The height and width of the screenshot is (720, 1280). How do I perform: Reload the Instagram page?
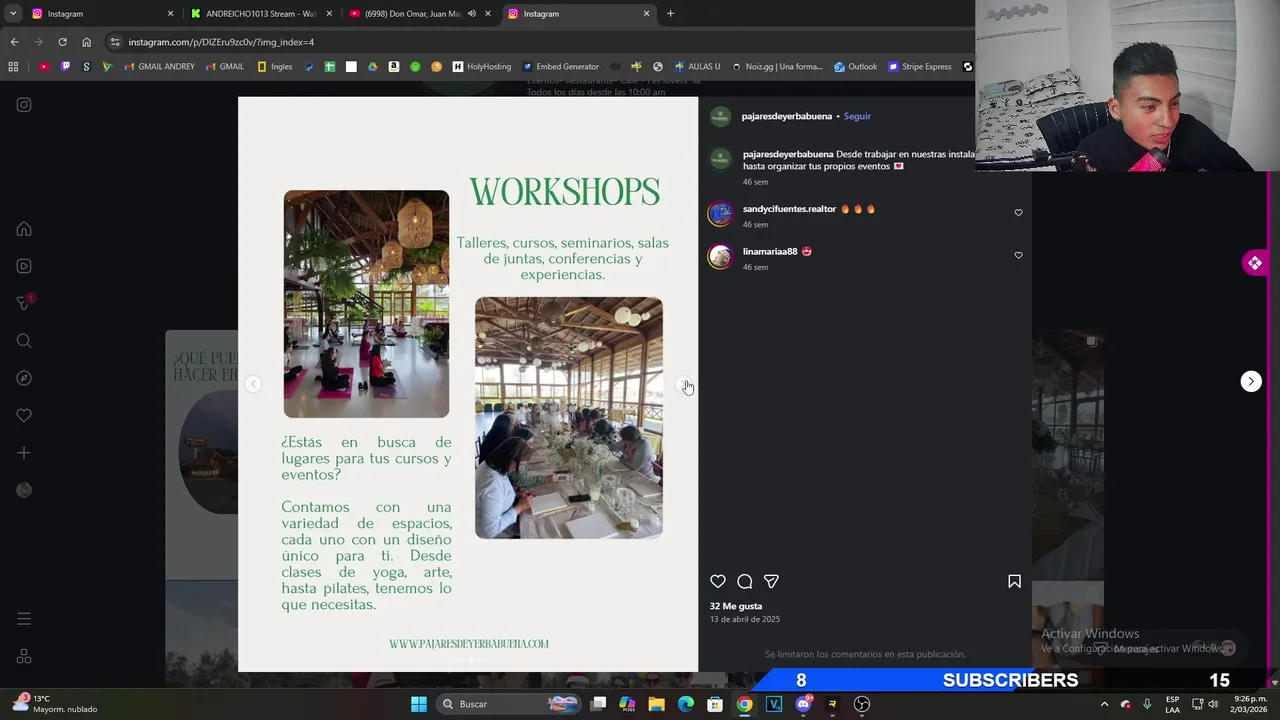point(62,42)
